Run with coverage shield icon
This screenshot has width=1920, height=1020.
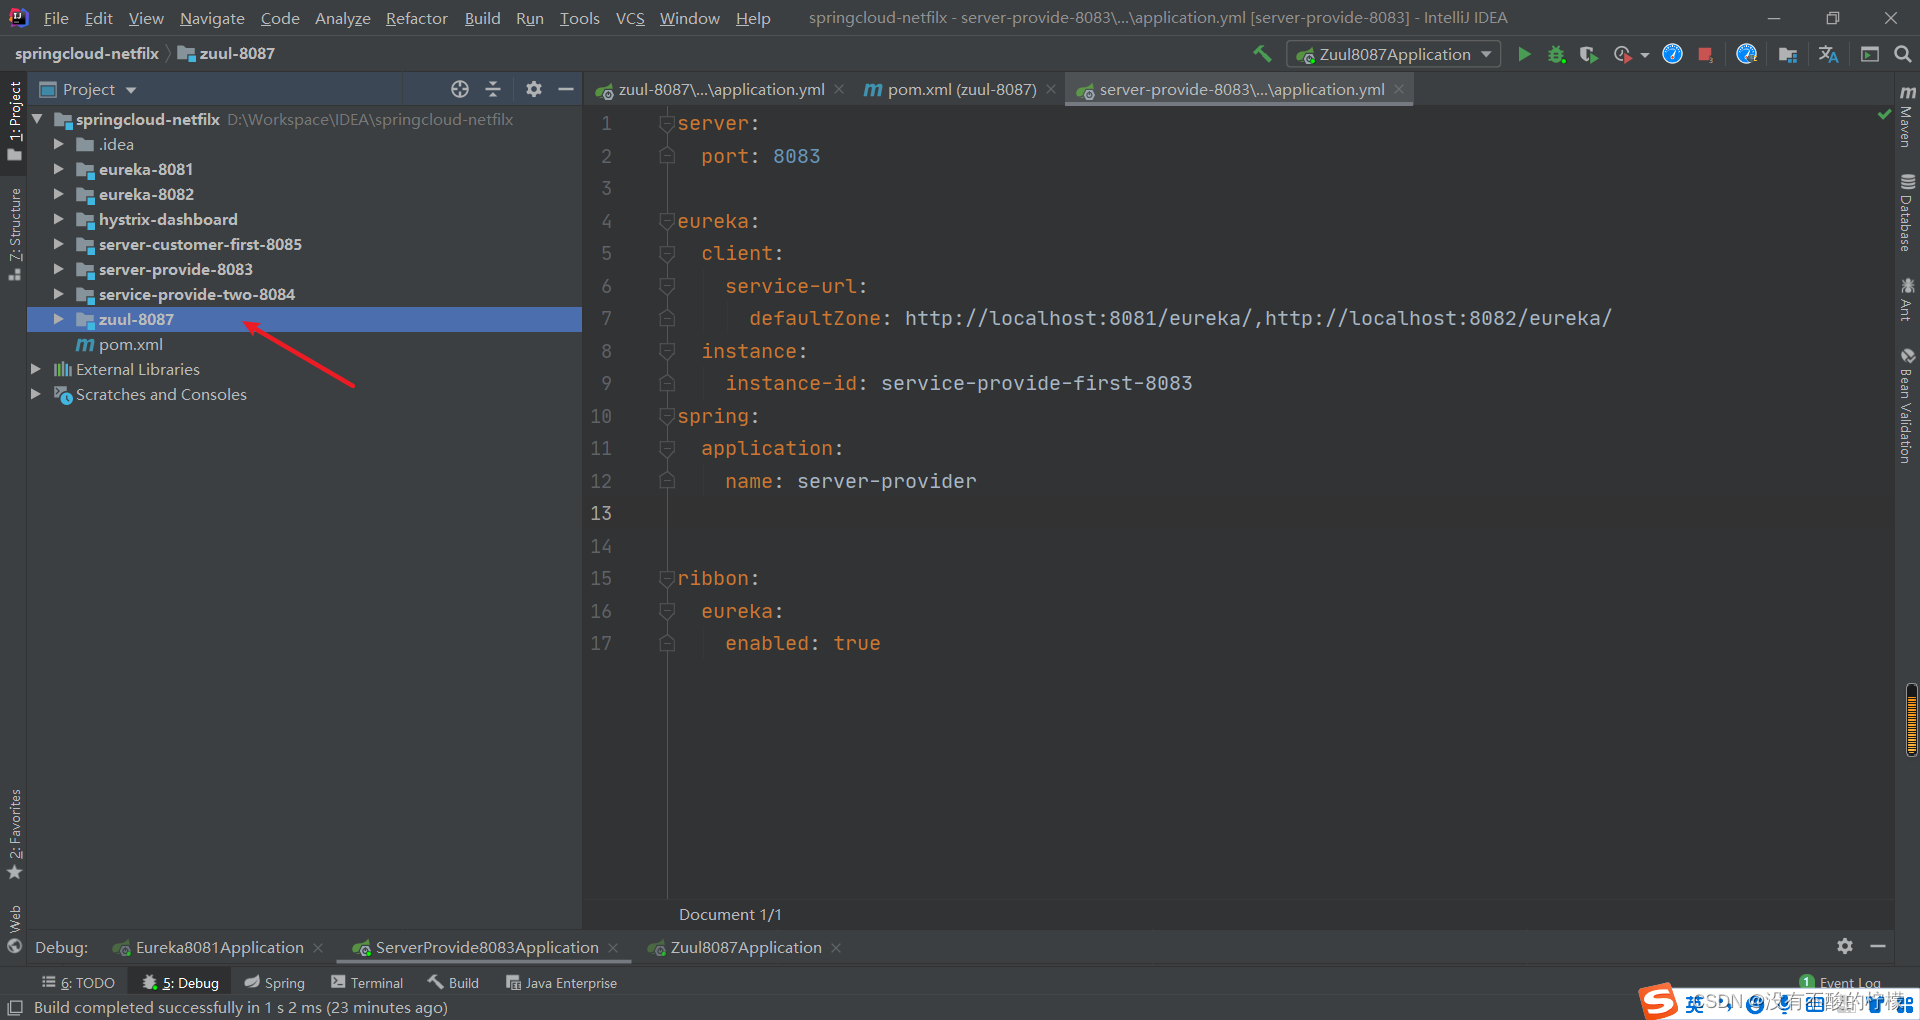pyautogui.click(x=1588, y=54)
